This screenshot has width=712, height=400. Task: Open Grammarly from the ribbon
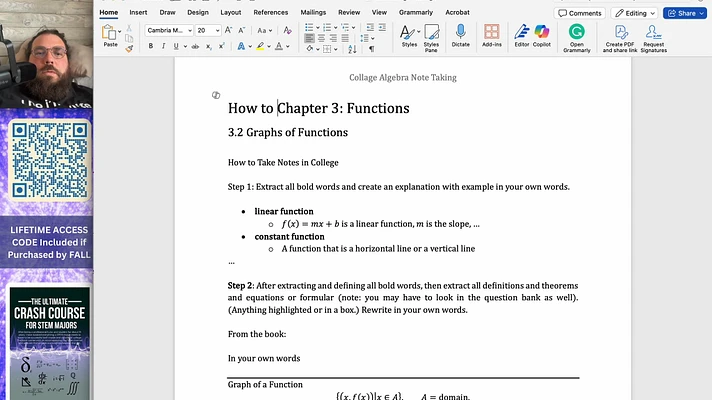coord(577,38)
